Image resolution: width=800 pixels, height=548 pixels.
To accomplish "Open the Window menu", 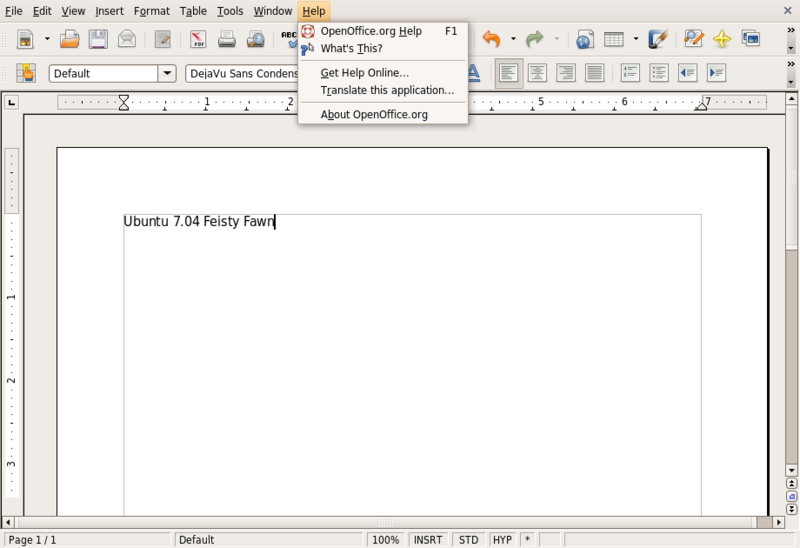I will tap(273, 11).
